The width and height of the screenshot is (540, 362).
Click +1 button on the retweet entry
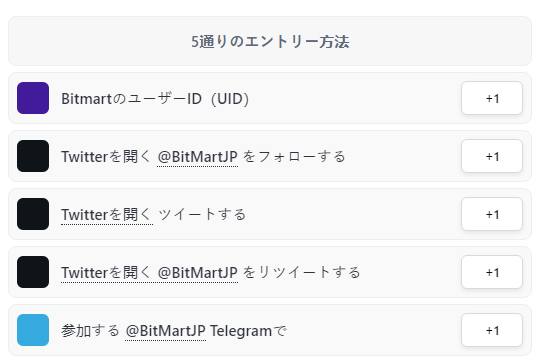[x=492, y=272]
